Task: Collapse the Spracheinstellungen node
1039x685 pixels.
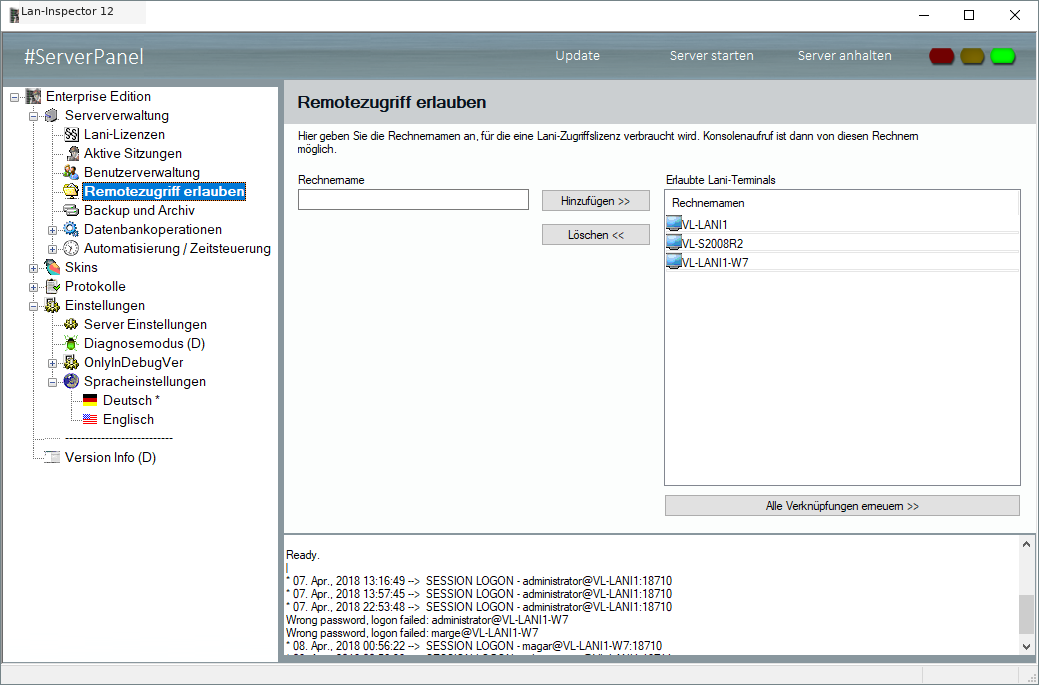Action: tap(52, 382)
